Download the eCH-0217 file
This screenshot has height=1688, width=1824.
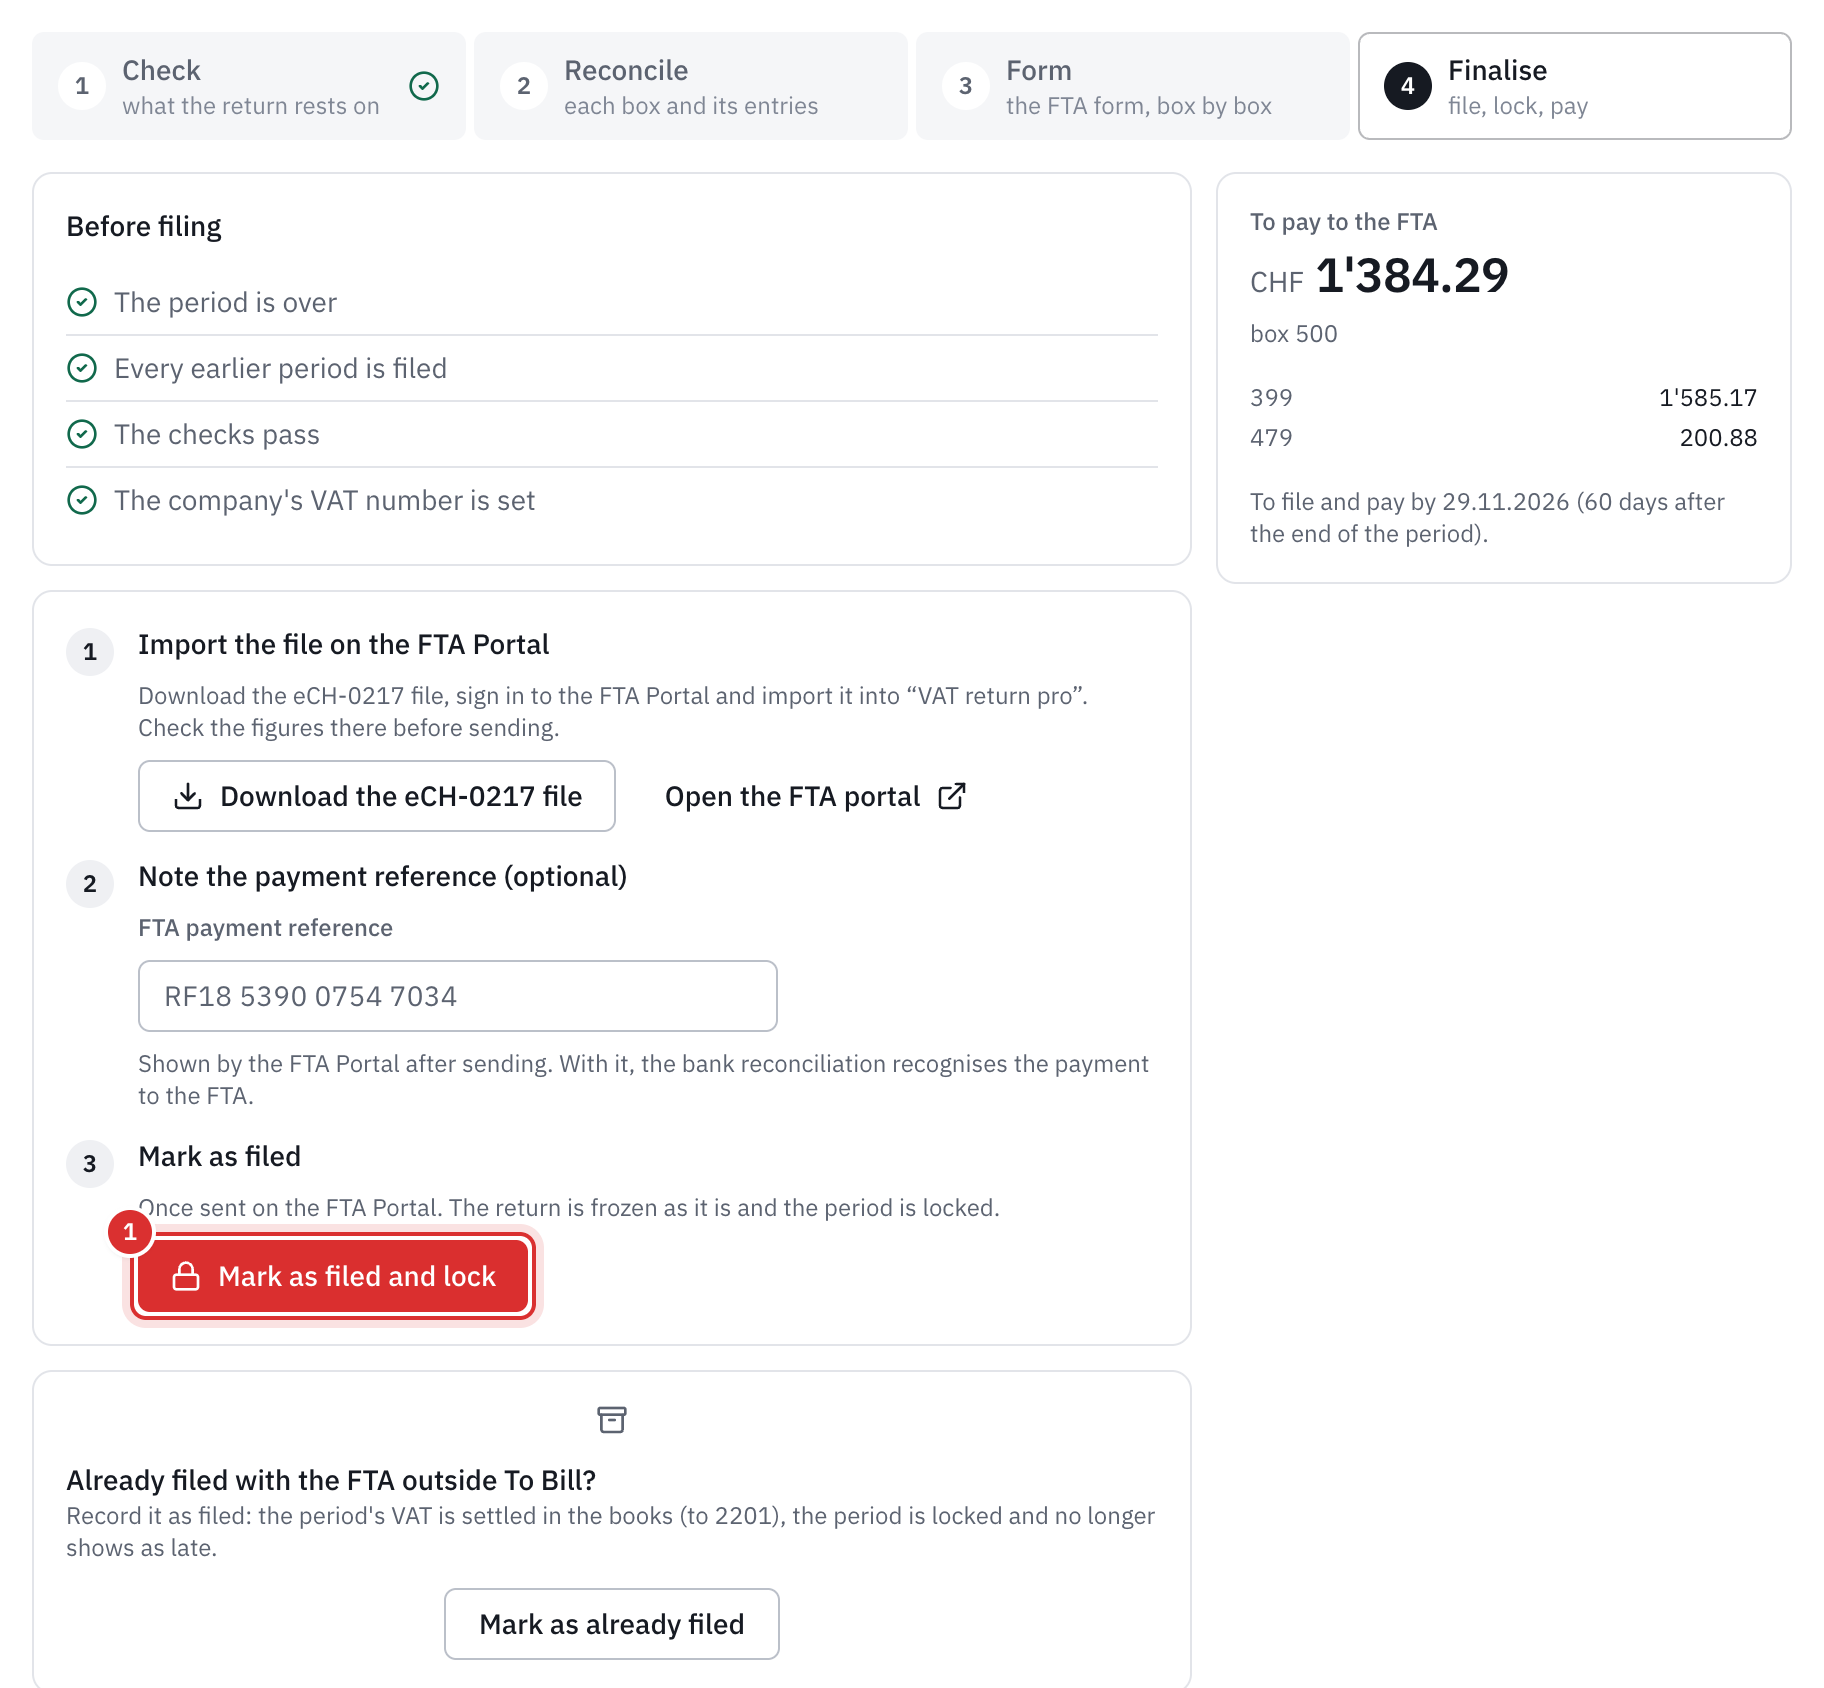tap(377, 796)
